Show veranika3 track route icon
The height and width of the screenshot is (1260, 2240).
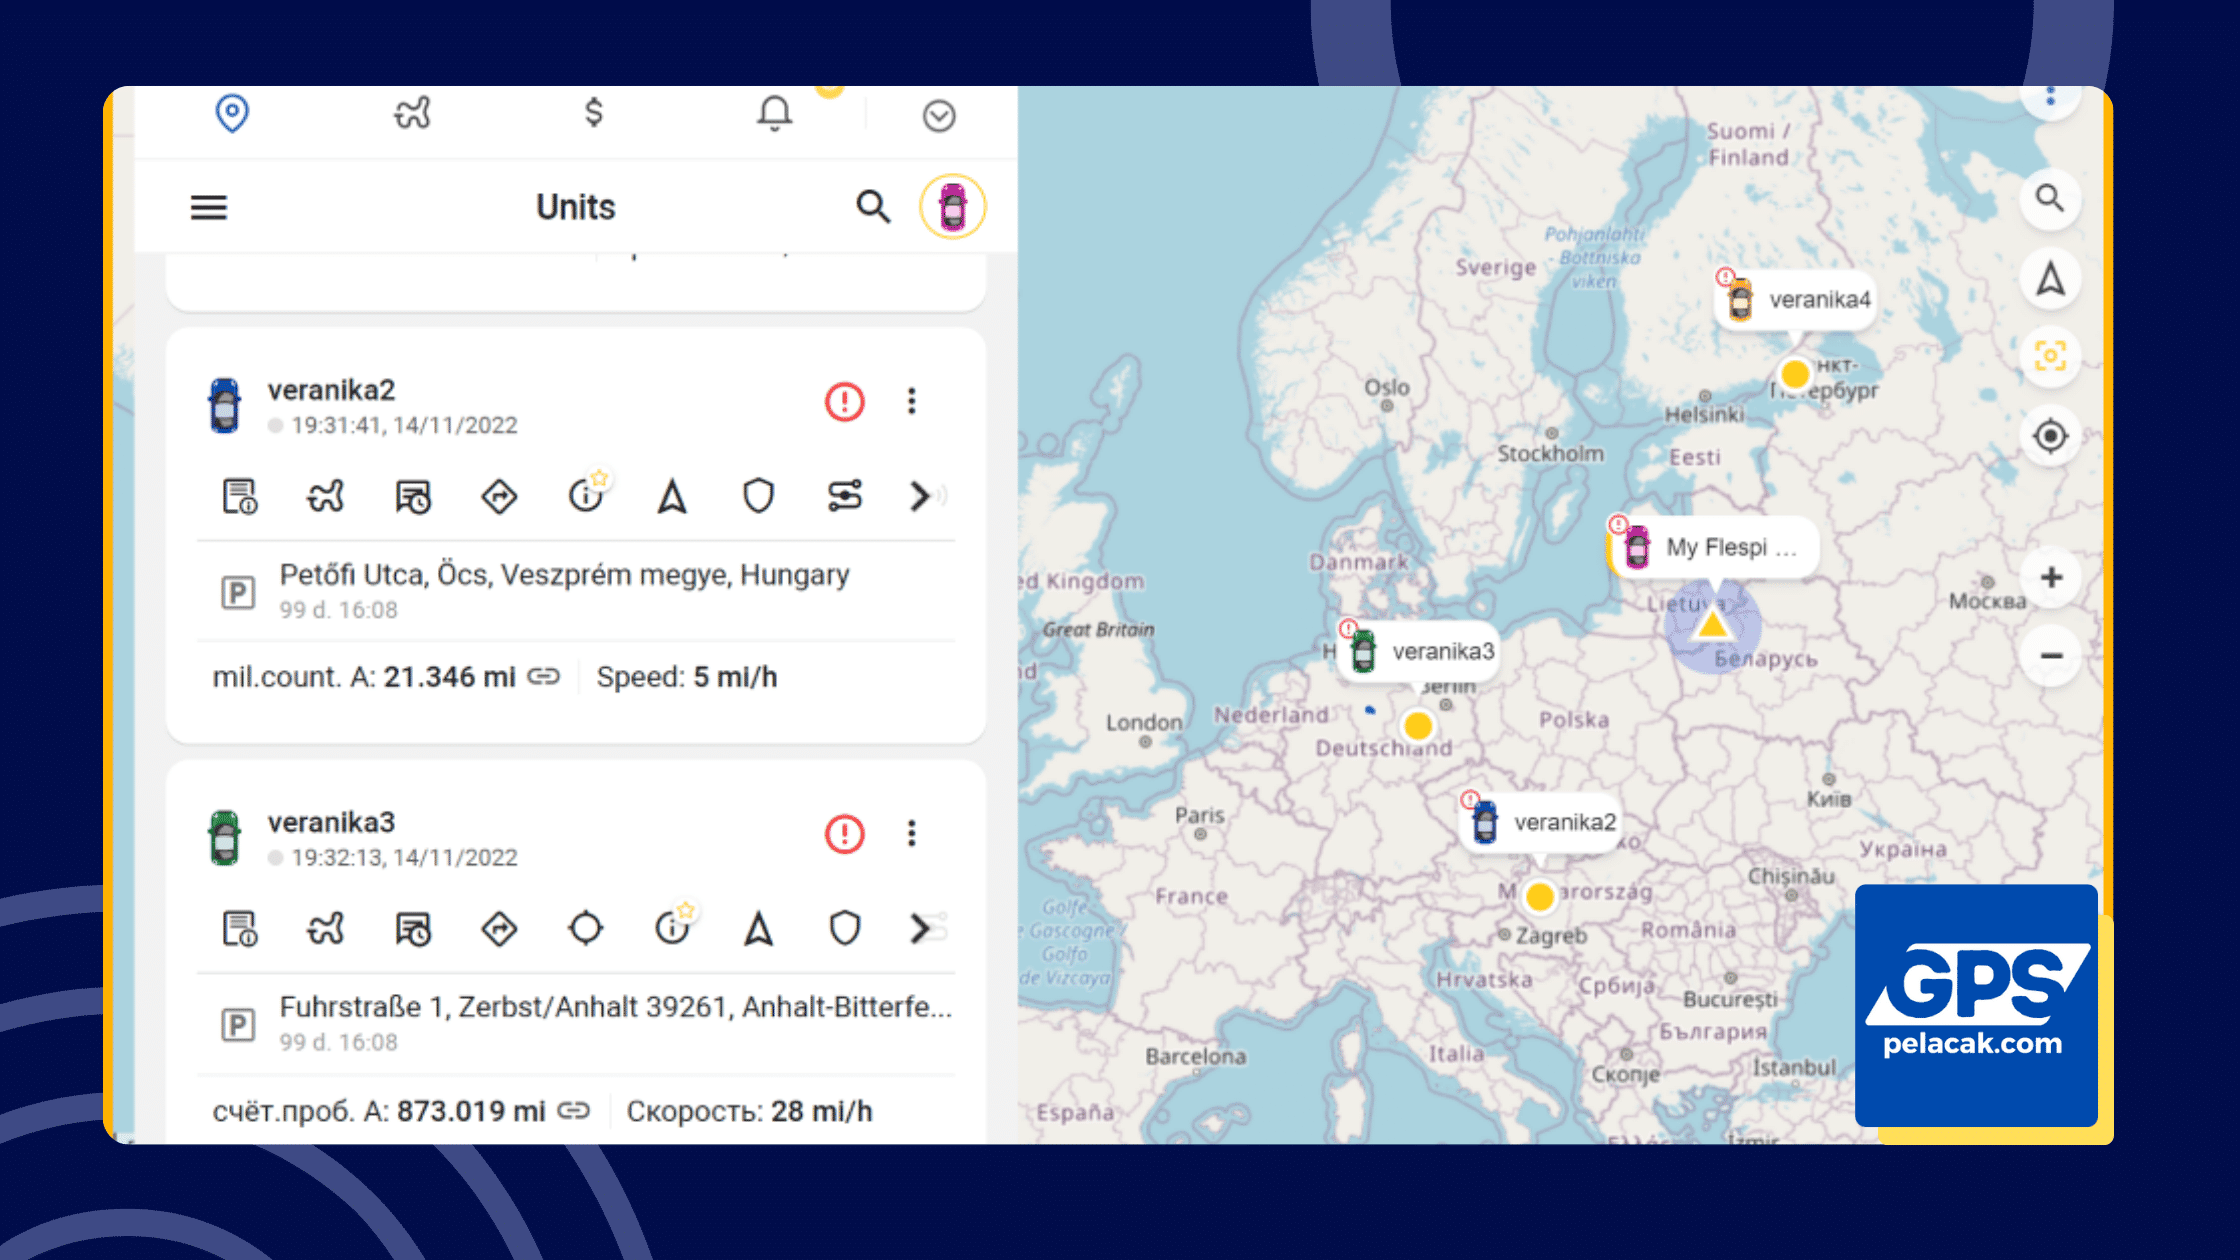coord(326,928)
